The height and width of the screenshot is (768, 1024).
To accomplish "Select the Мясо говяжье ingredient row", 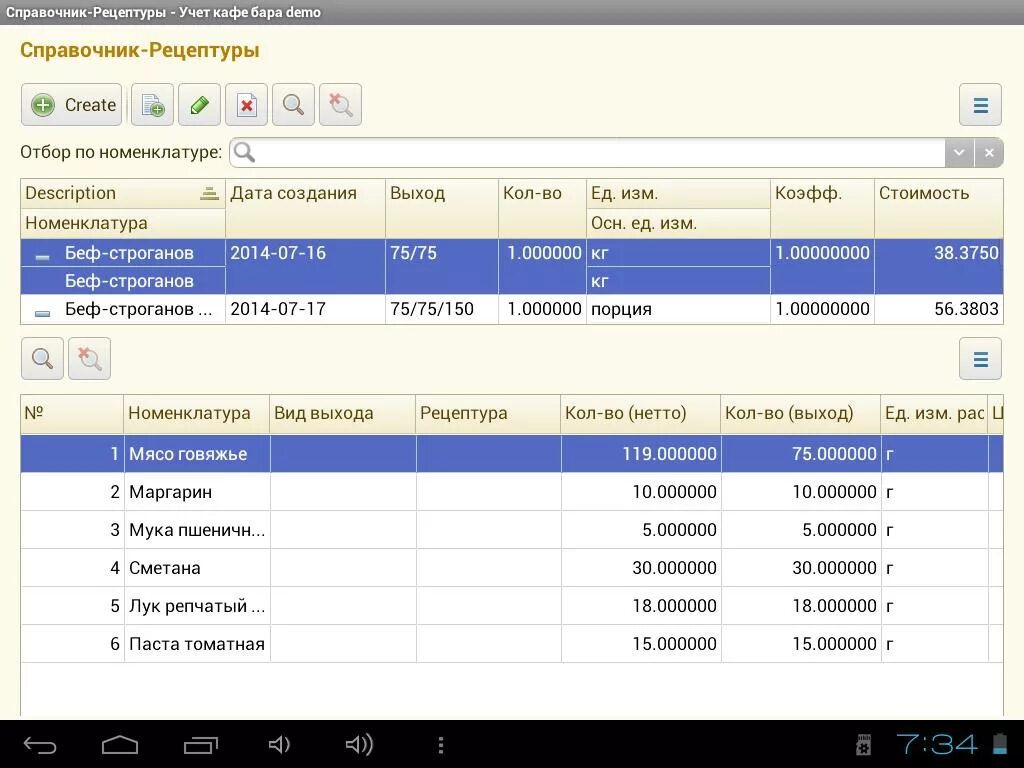I will point(512,454).
